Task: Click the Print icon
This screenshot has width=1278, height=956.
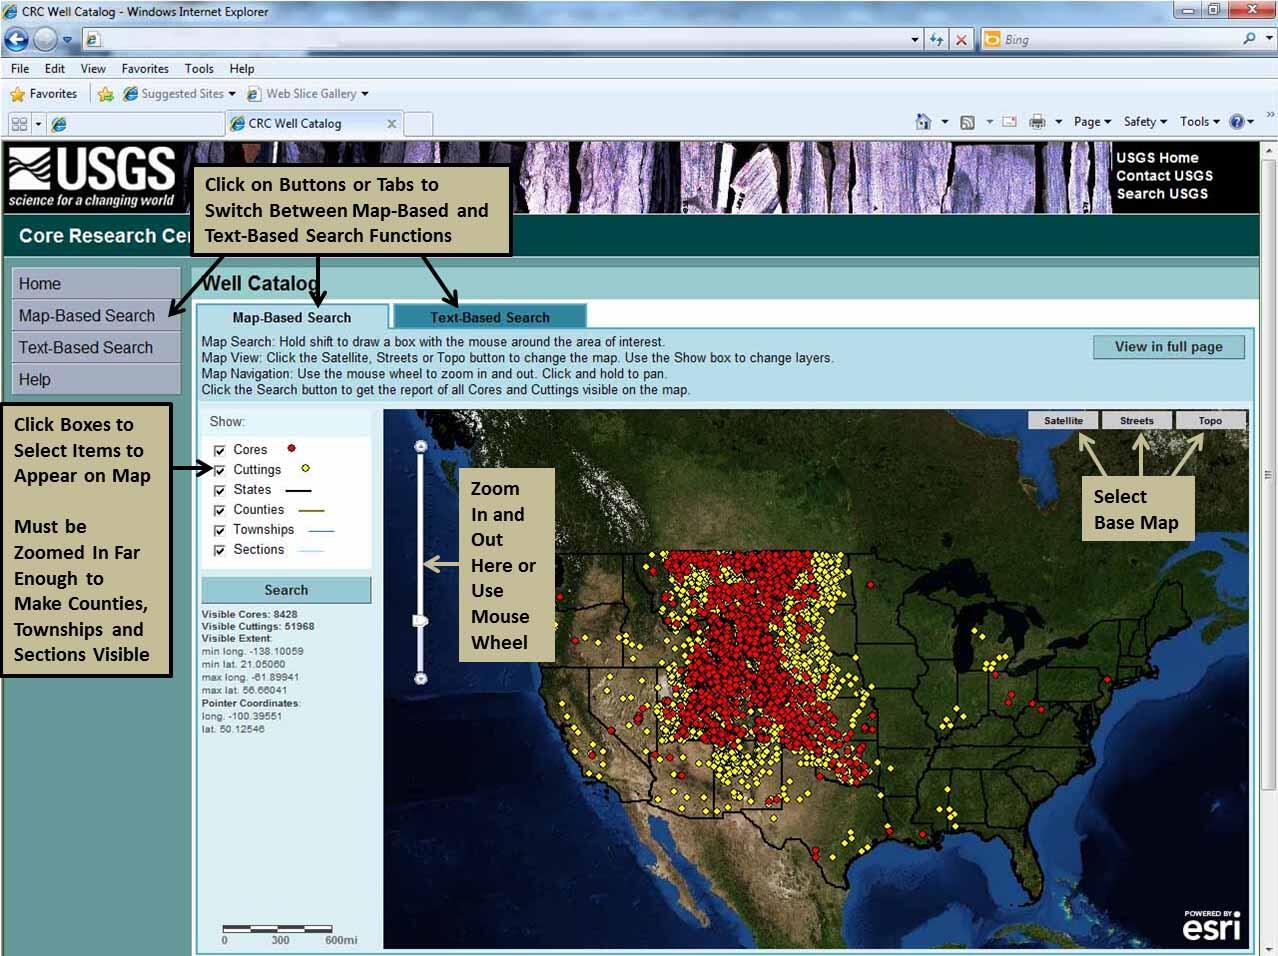Action: [x=1037, y=122]
